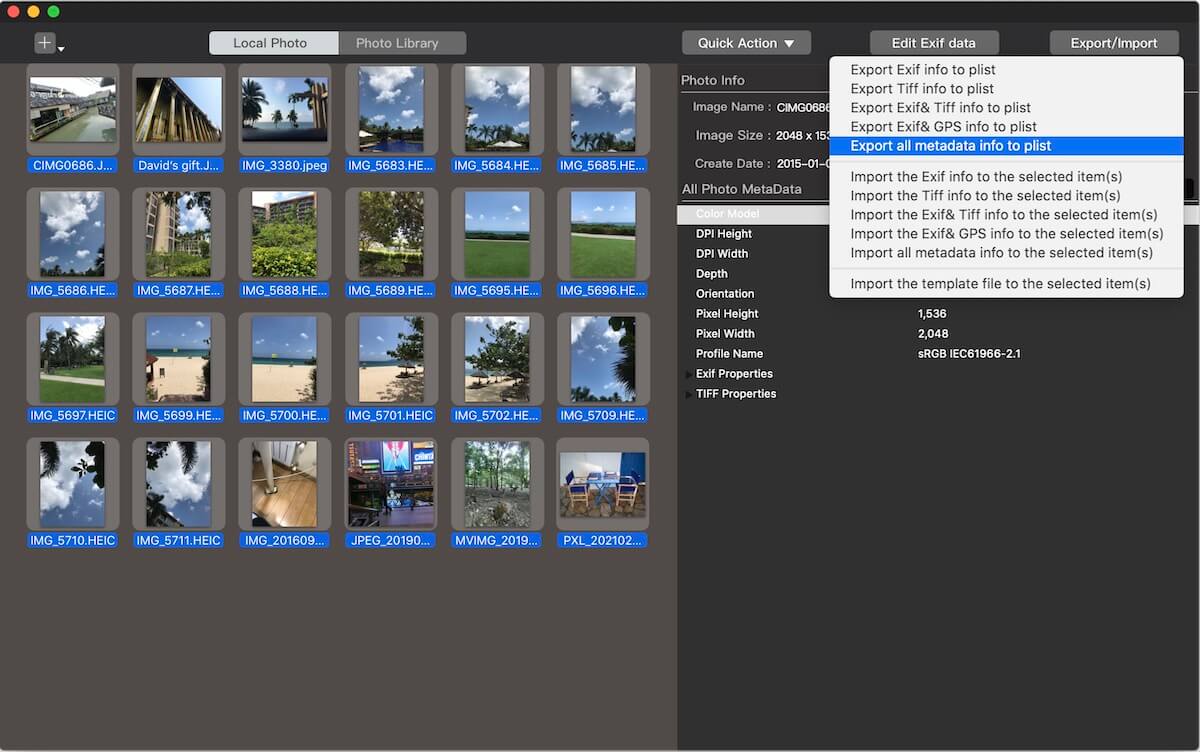Click the DPI Height metadata row
1200x752 pixels.
[753, 234]
